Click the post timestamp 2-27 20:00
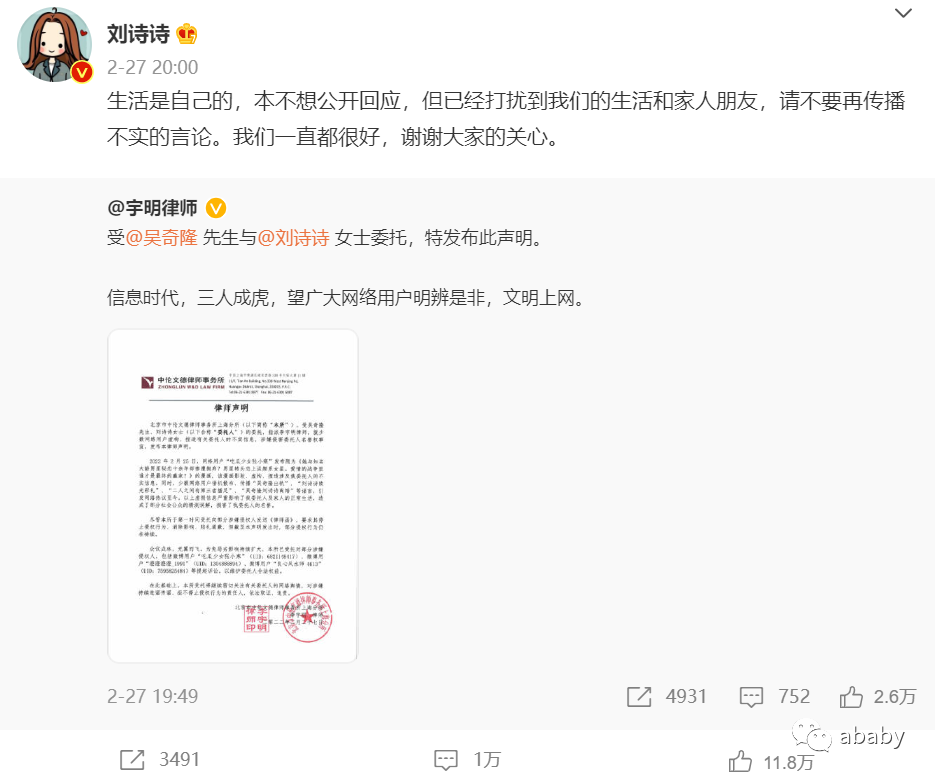 click(153, 67)
